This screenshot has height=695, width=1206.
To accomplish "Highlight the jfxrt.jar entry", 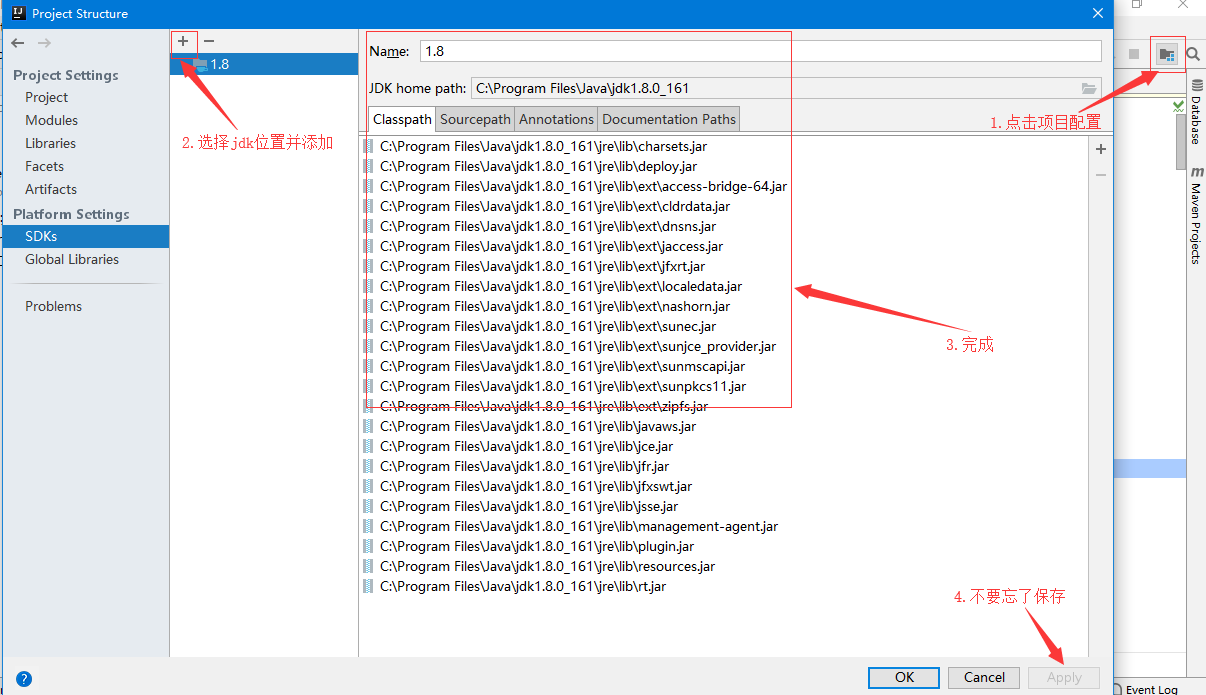I will [724, 266].
